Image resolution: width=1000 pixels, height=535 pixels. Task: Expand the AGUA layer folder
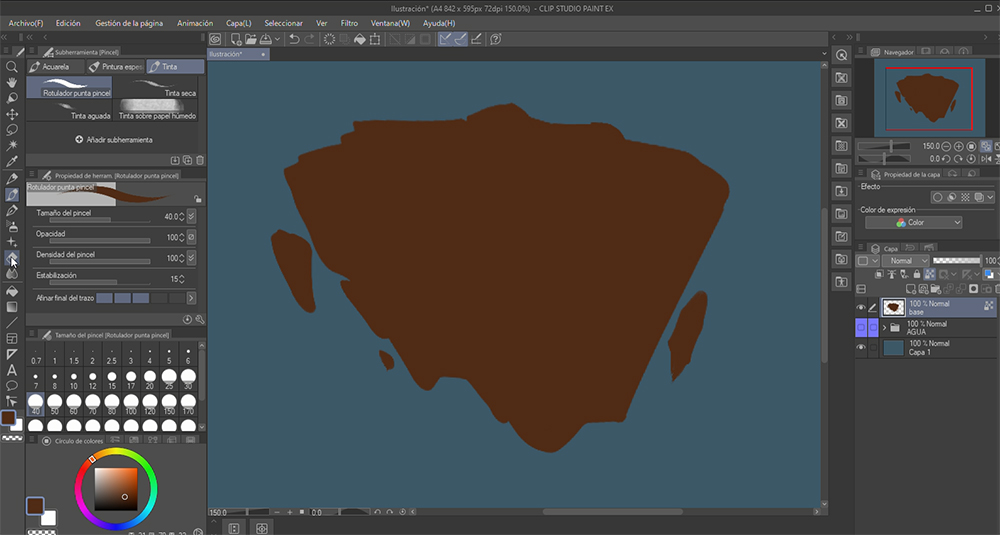(884, 328)
